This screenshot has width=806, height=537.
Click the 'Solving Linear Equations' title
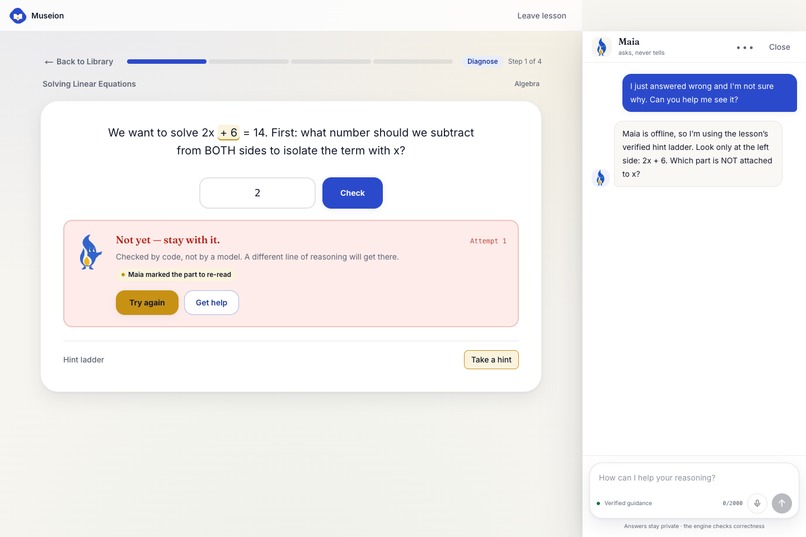tap(89, 84)
